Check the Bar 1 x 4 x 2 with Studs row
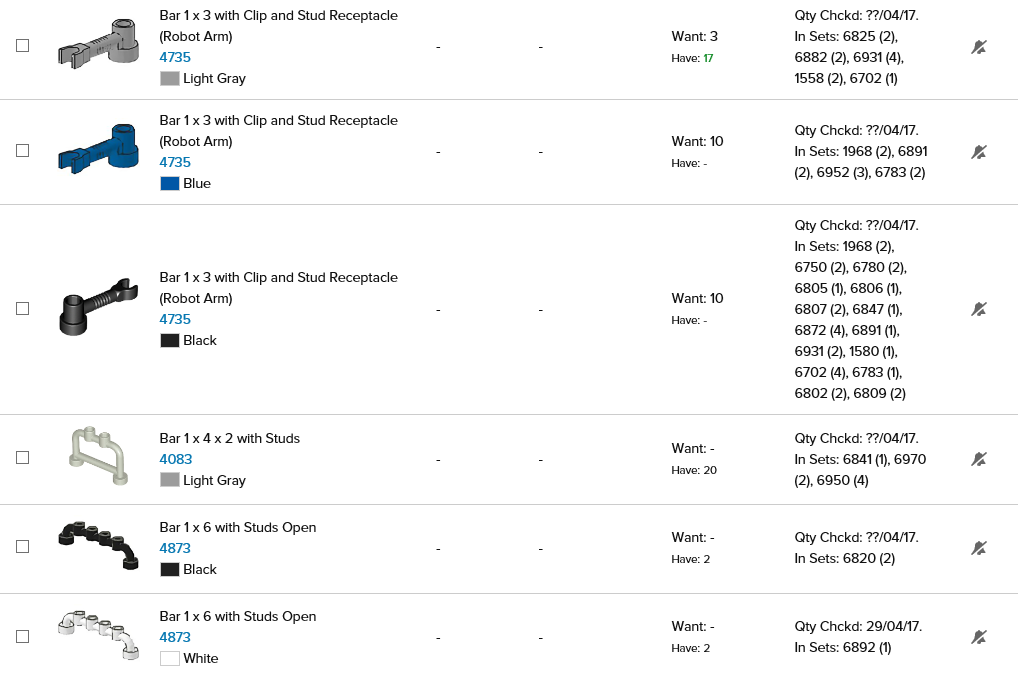Screen dimensions: 1018x677 pyautogui.click(x=23, y=458)
